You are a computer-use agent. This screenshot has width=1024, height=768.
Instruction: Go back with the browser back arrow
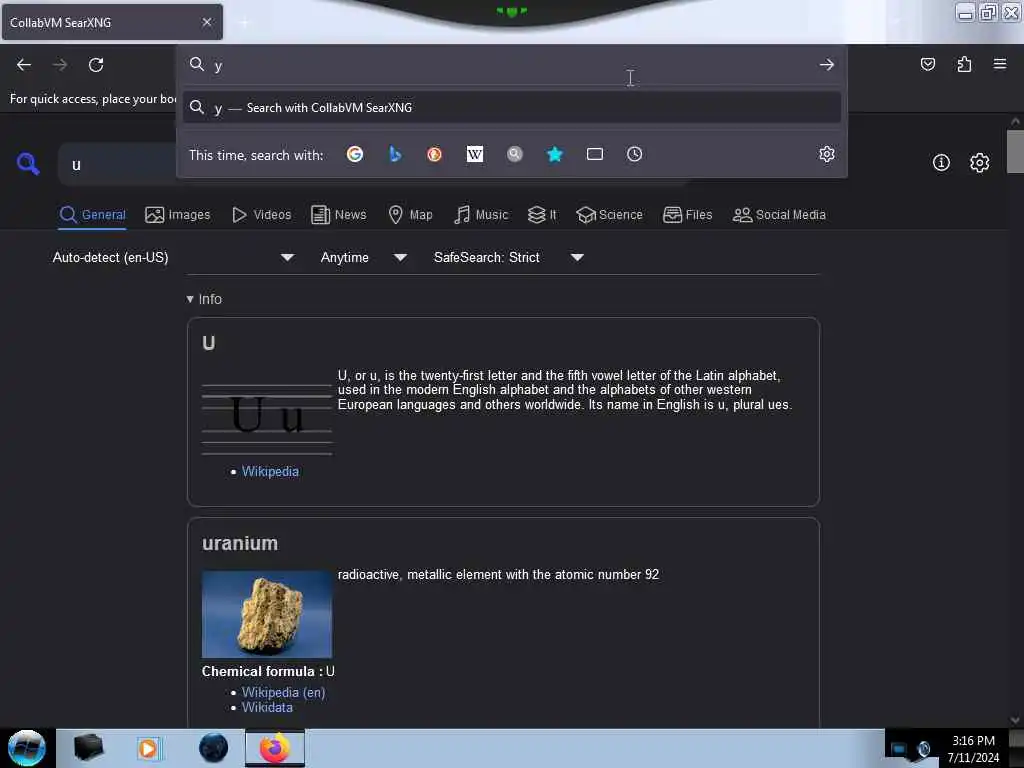click(24, 65)
